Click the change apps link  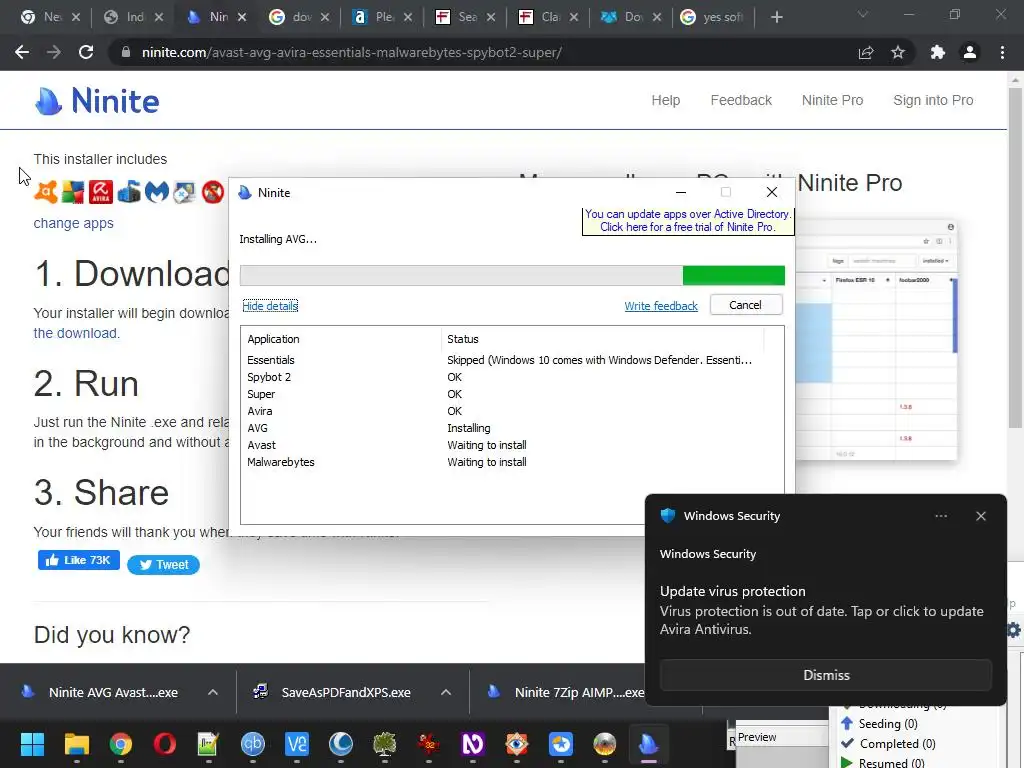[x=73, y=223]
